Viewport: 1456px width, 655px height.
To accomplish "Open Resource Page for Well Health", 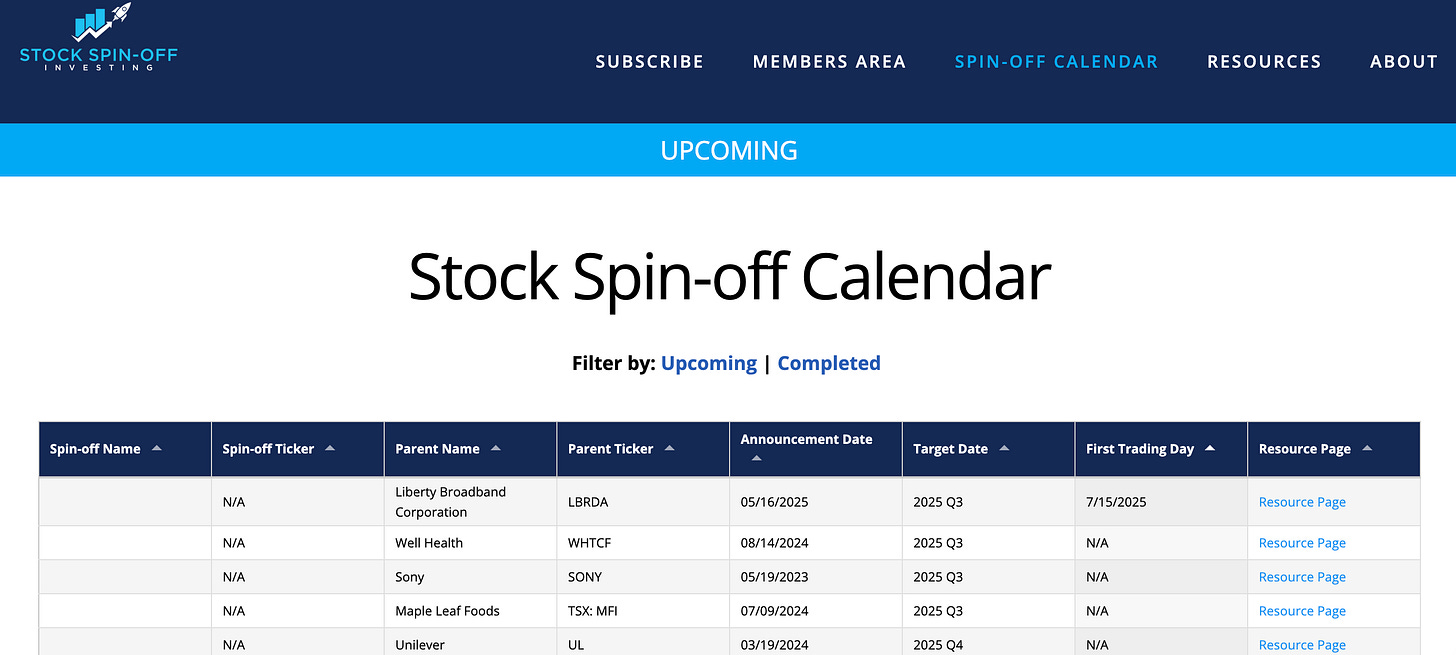I will (1302, 543).
